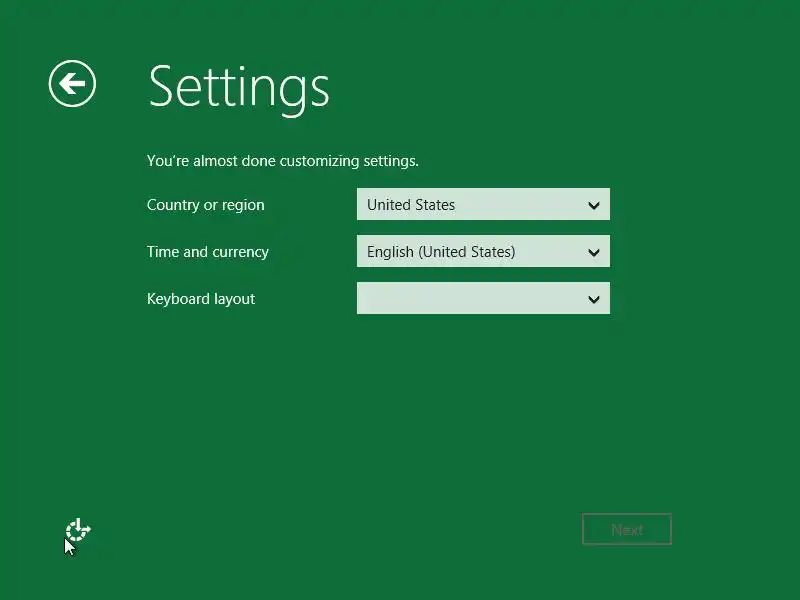Click the greyed-out Next label

click(x=627, y=530)
